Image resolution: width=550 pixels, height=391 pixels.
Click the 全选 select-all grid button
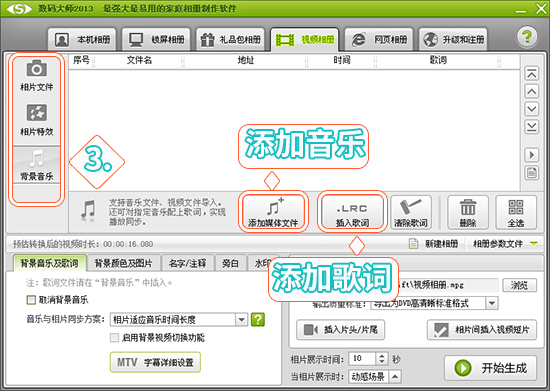[x=516, y=212]
